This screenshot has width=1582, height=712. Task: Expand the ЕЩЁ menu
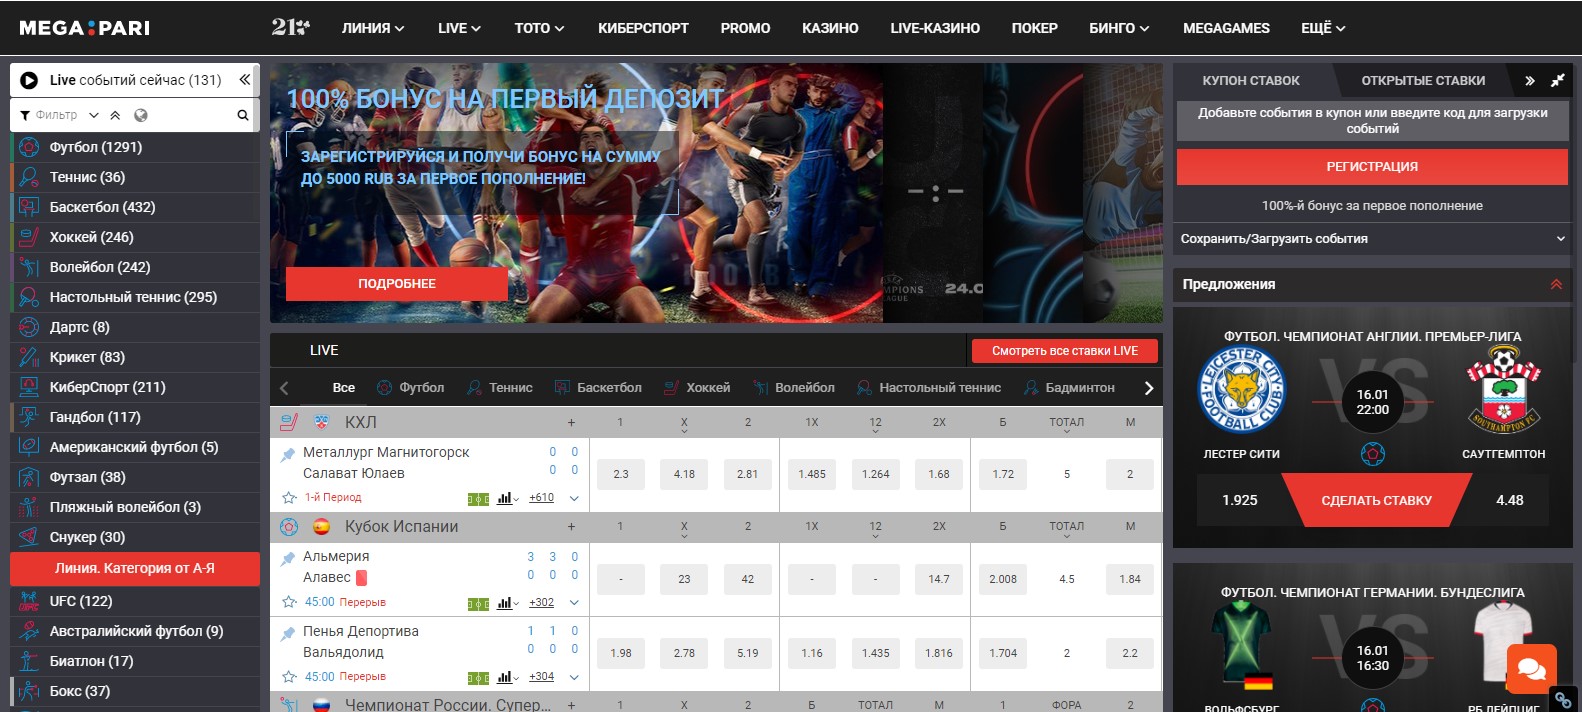[x=1323, y=28]
